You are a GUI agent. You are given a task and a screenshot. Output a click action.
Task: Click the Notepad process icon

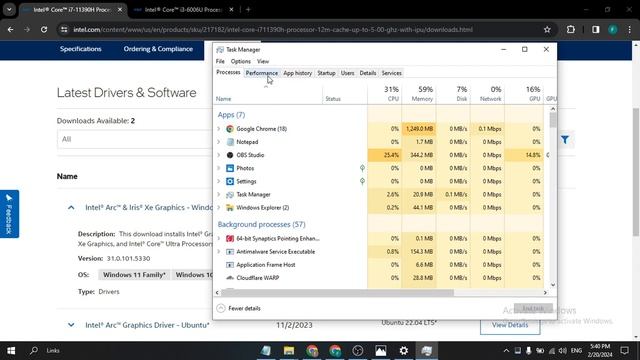coord(230,142)
